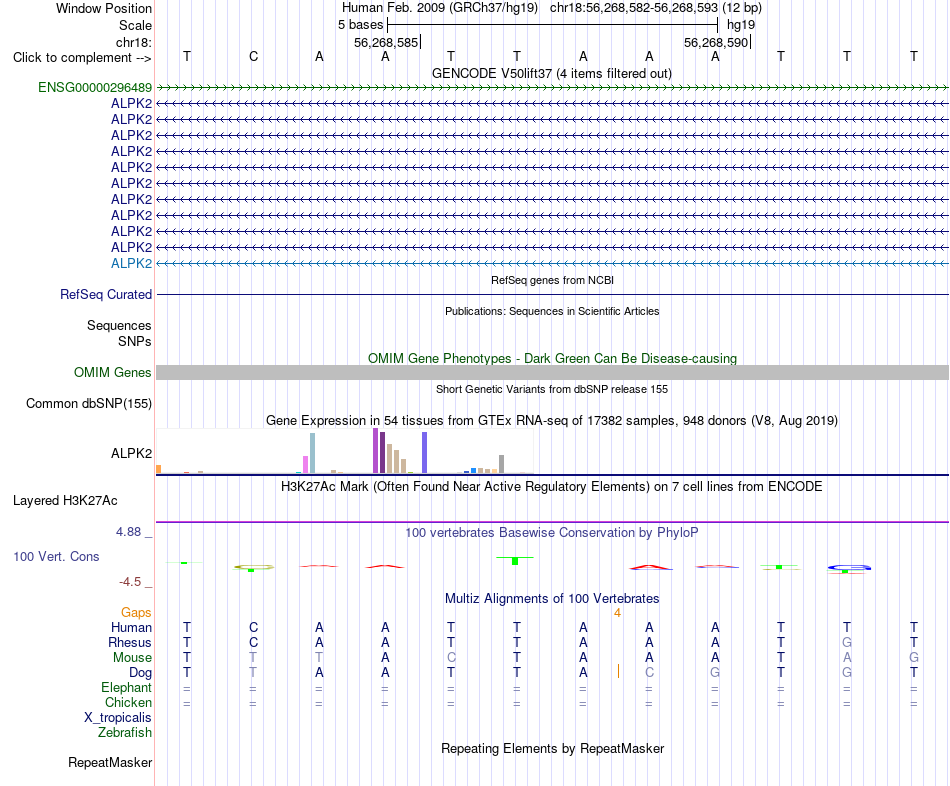Screen dimensions: 950x786
Task: Click the blue PhyloP logo glyph
Action: (x=849, y=568)
